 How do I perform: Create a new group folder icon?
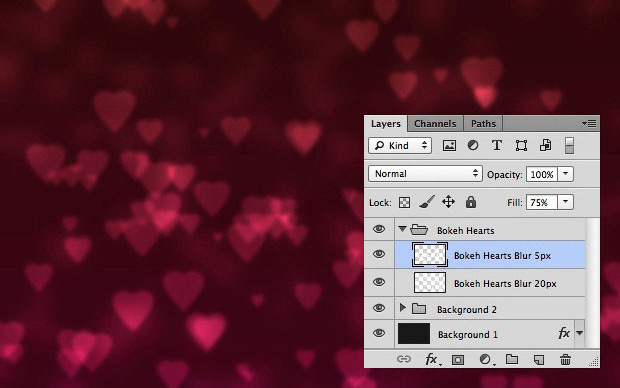pos(512,359)
